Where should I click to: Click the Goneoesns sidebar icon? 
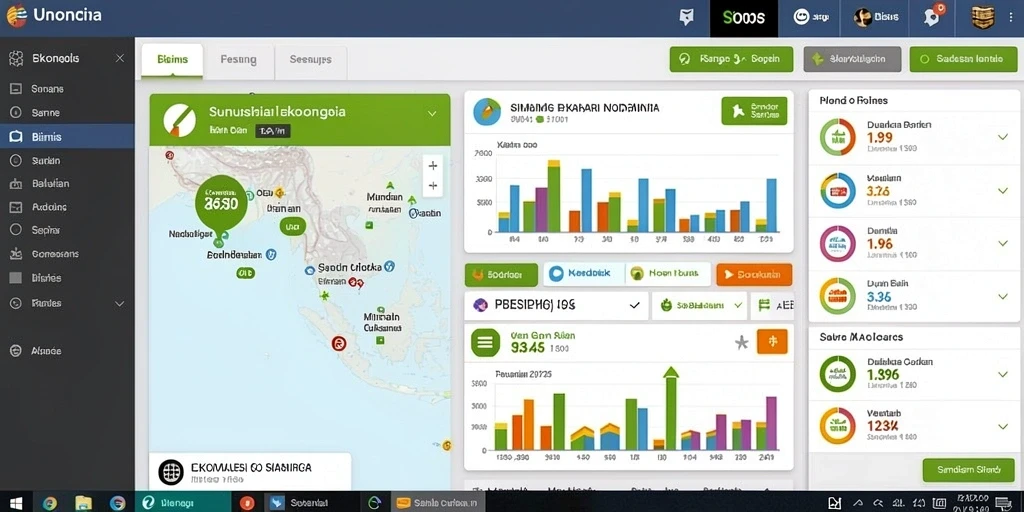coord(16,254)
